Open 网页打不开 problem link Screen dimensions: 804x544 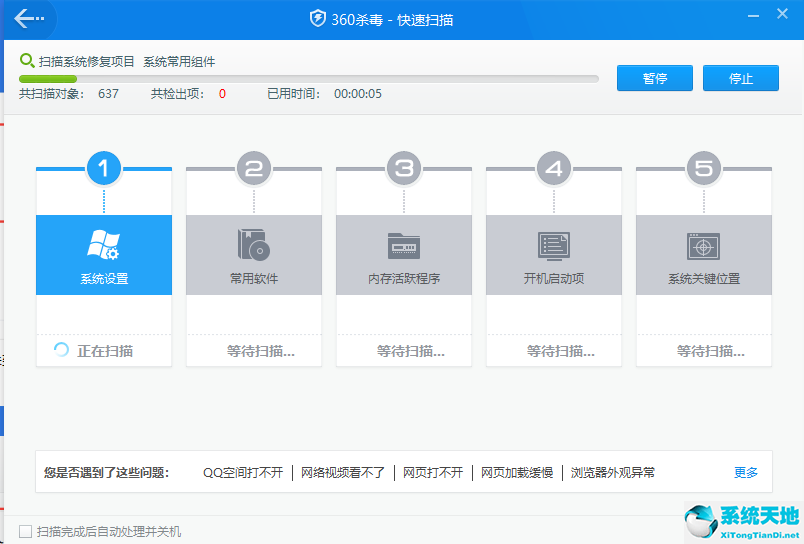click(433, 472)
